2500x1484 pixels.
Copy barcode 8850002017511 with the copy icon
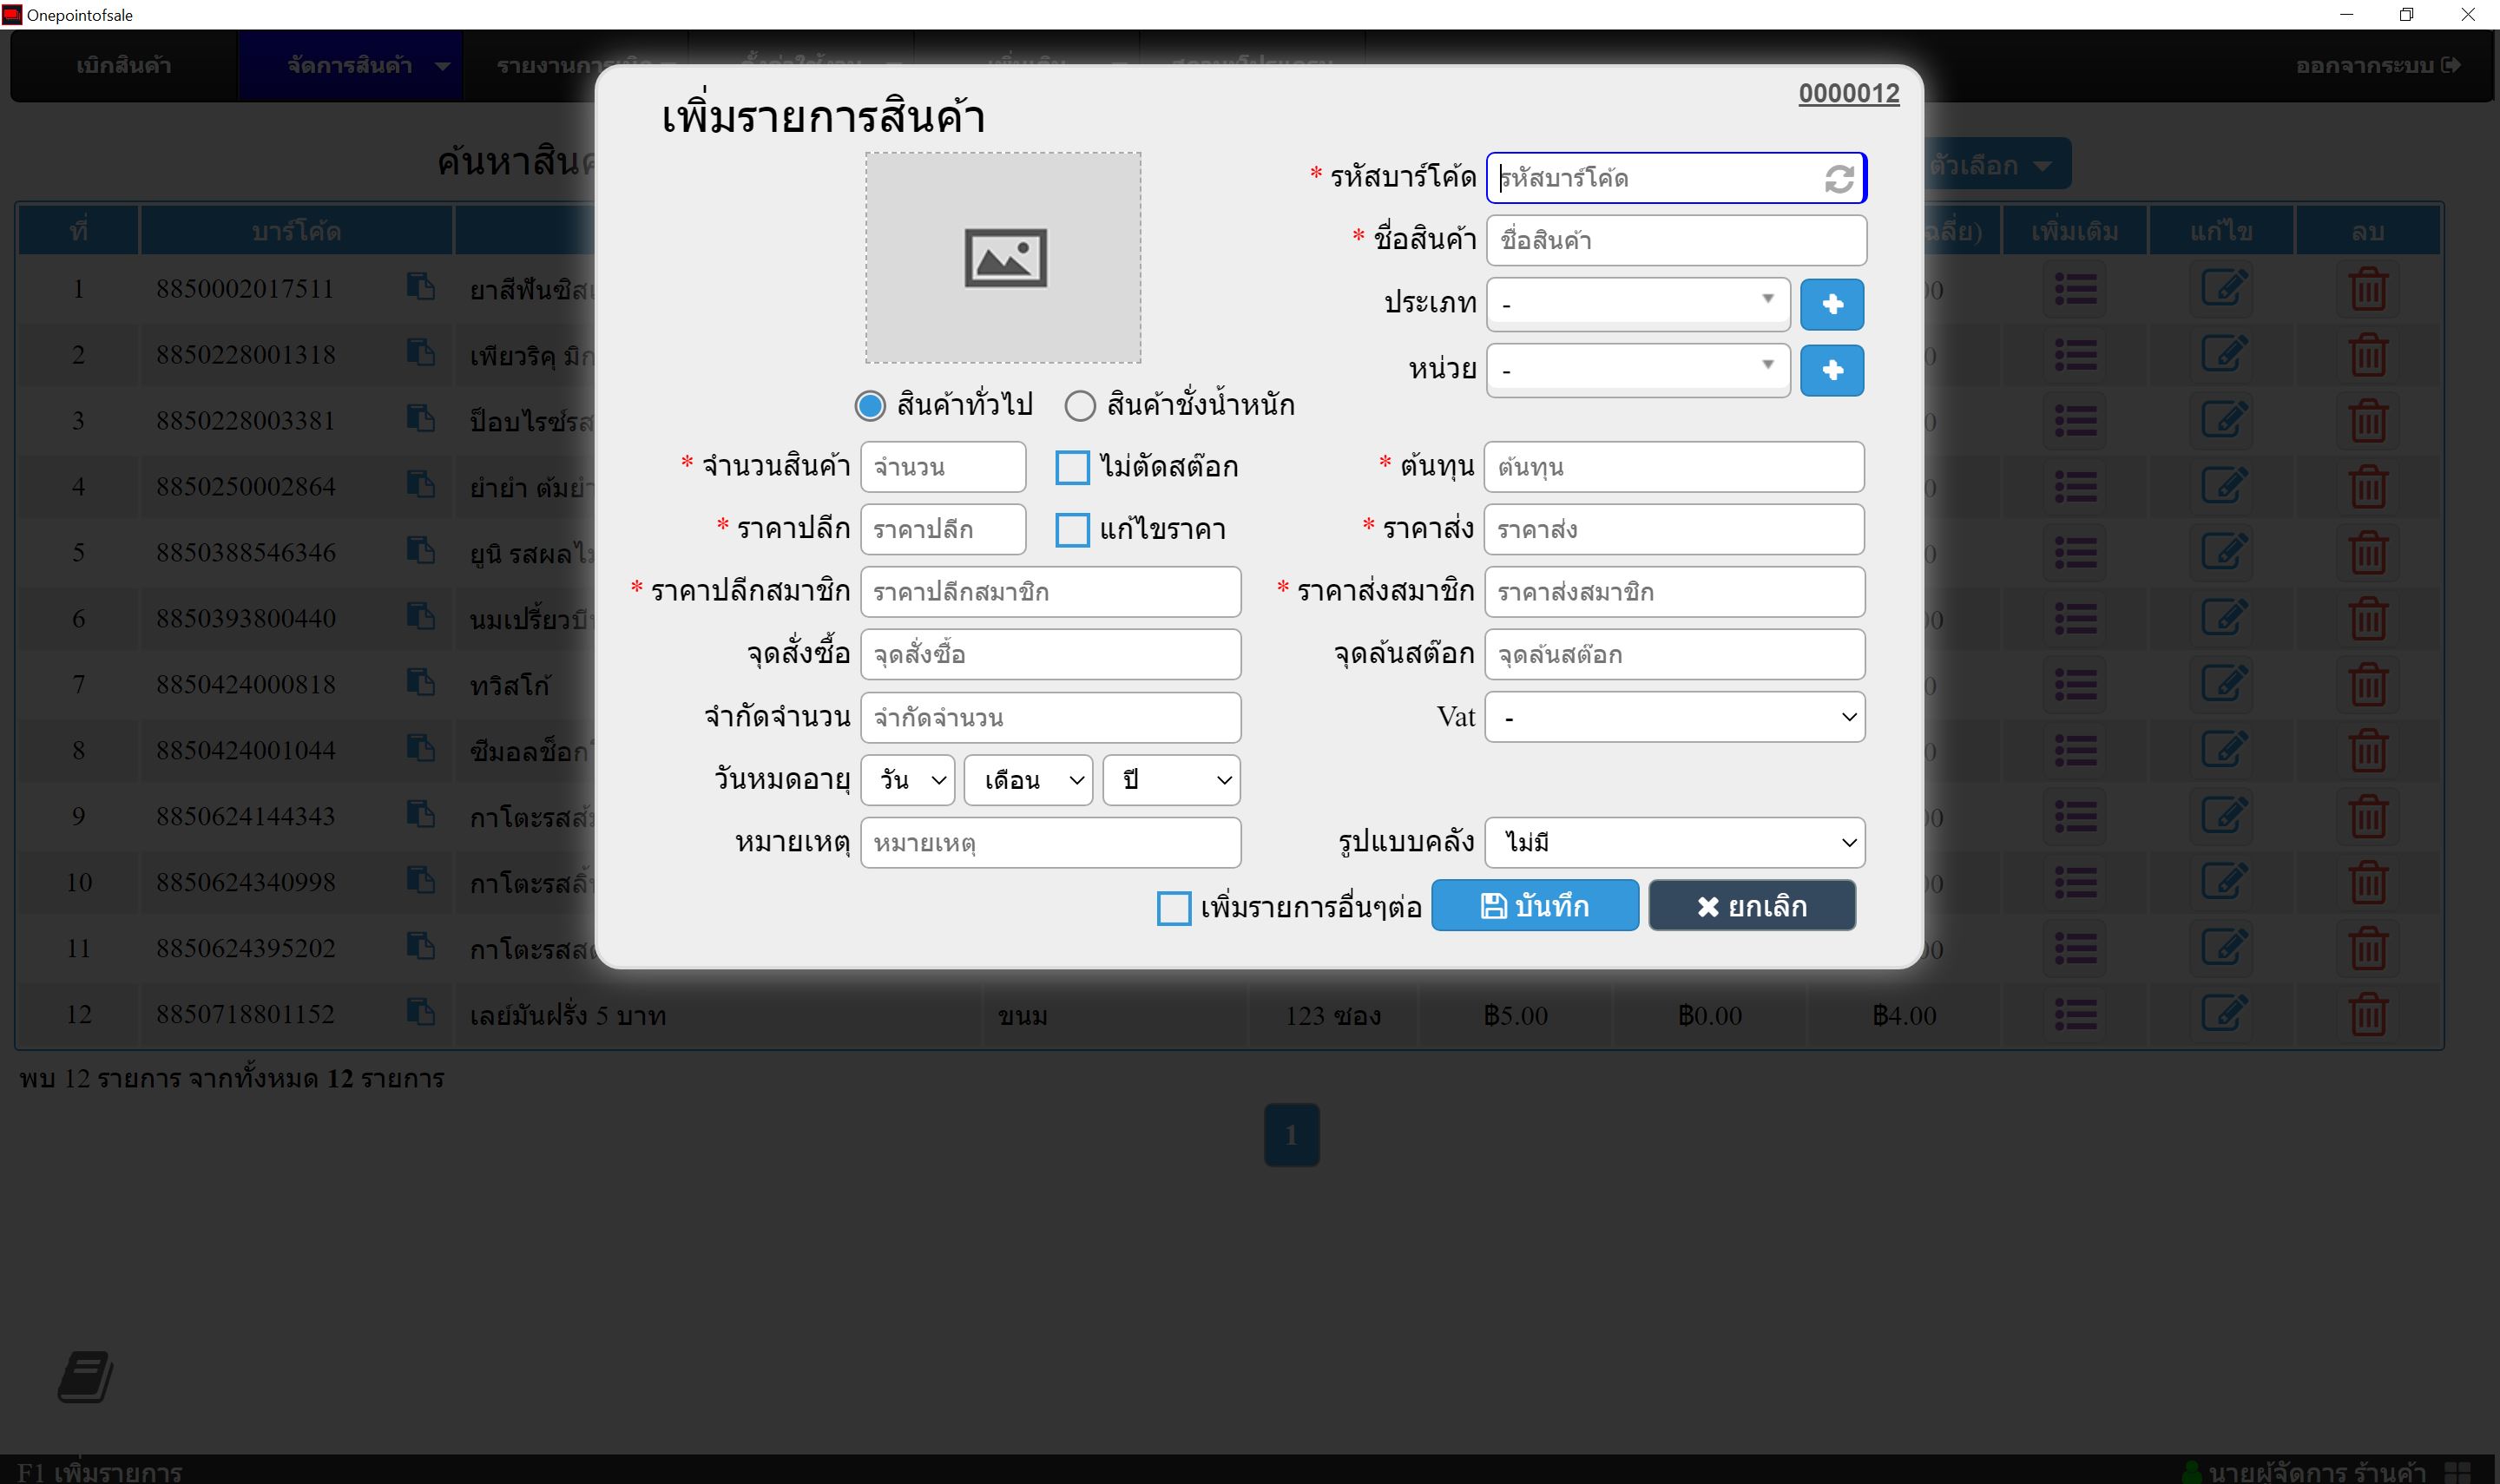420,287
